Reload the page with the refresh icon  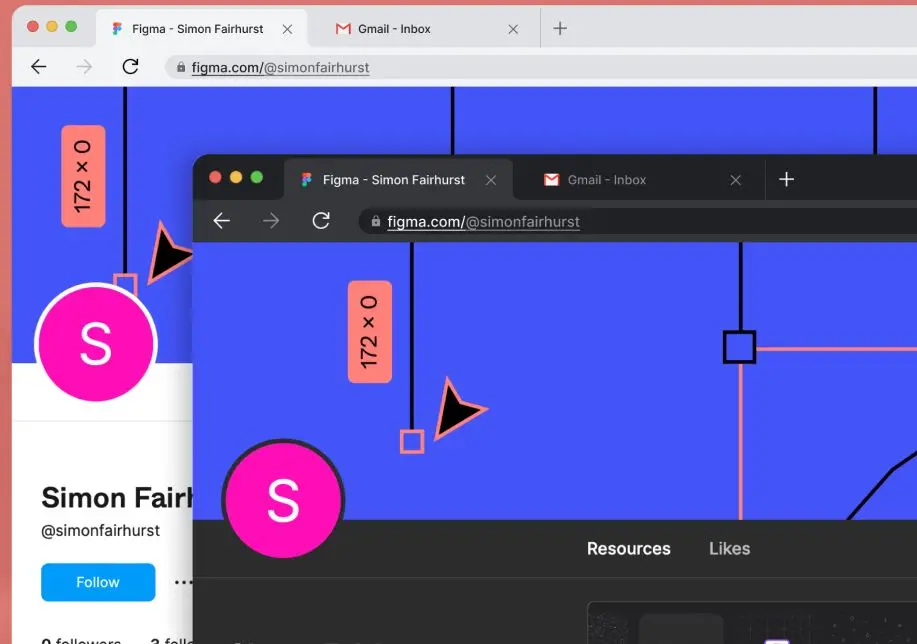(x=321, y=221)
